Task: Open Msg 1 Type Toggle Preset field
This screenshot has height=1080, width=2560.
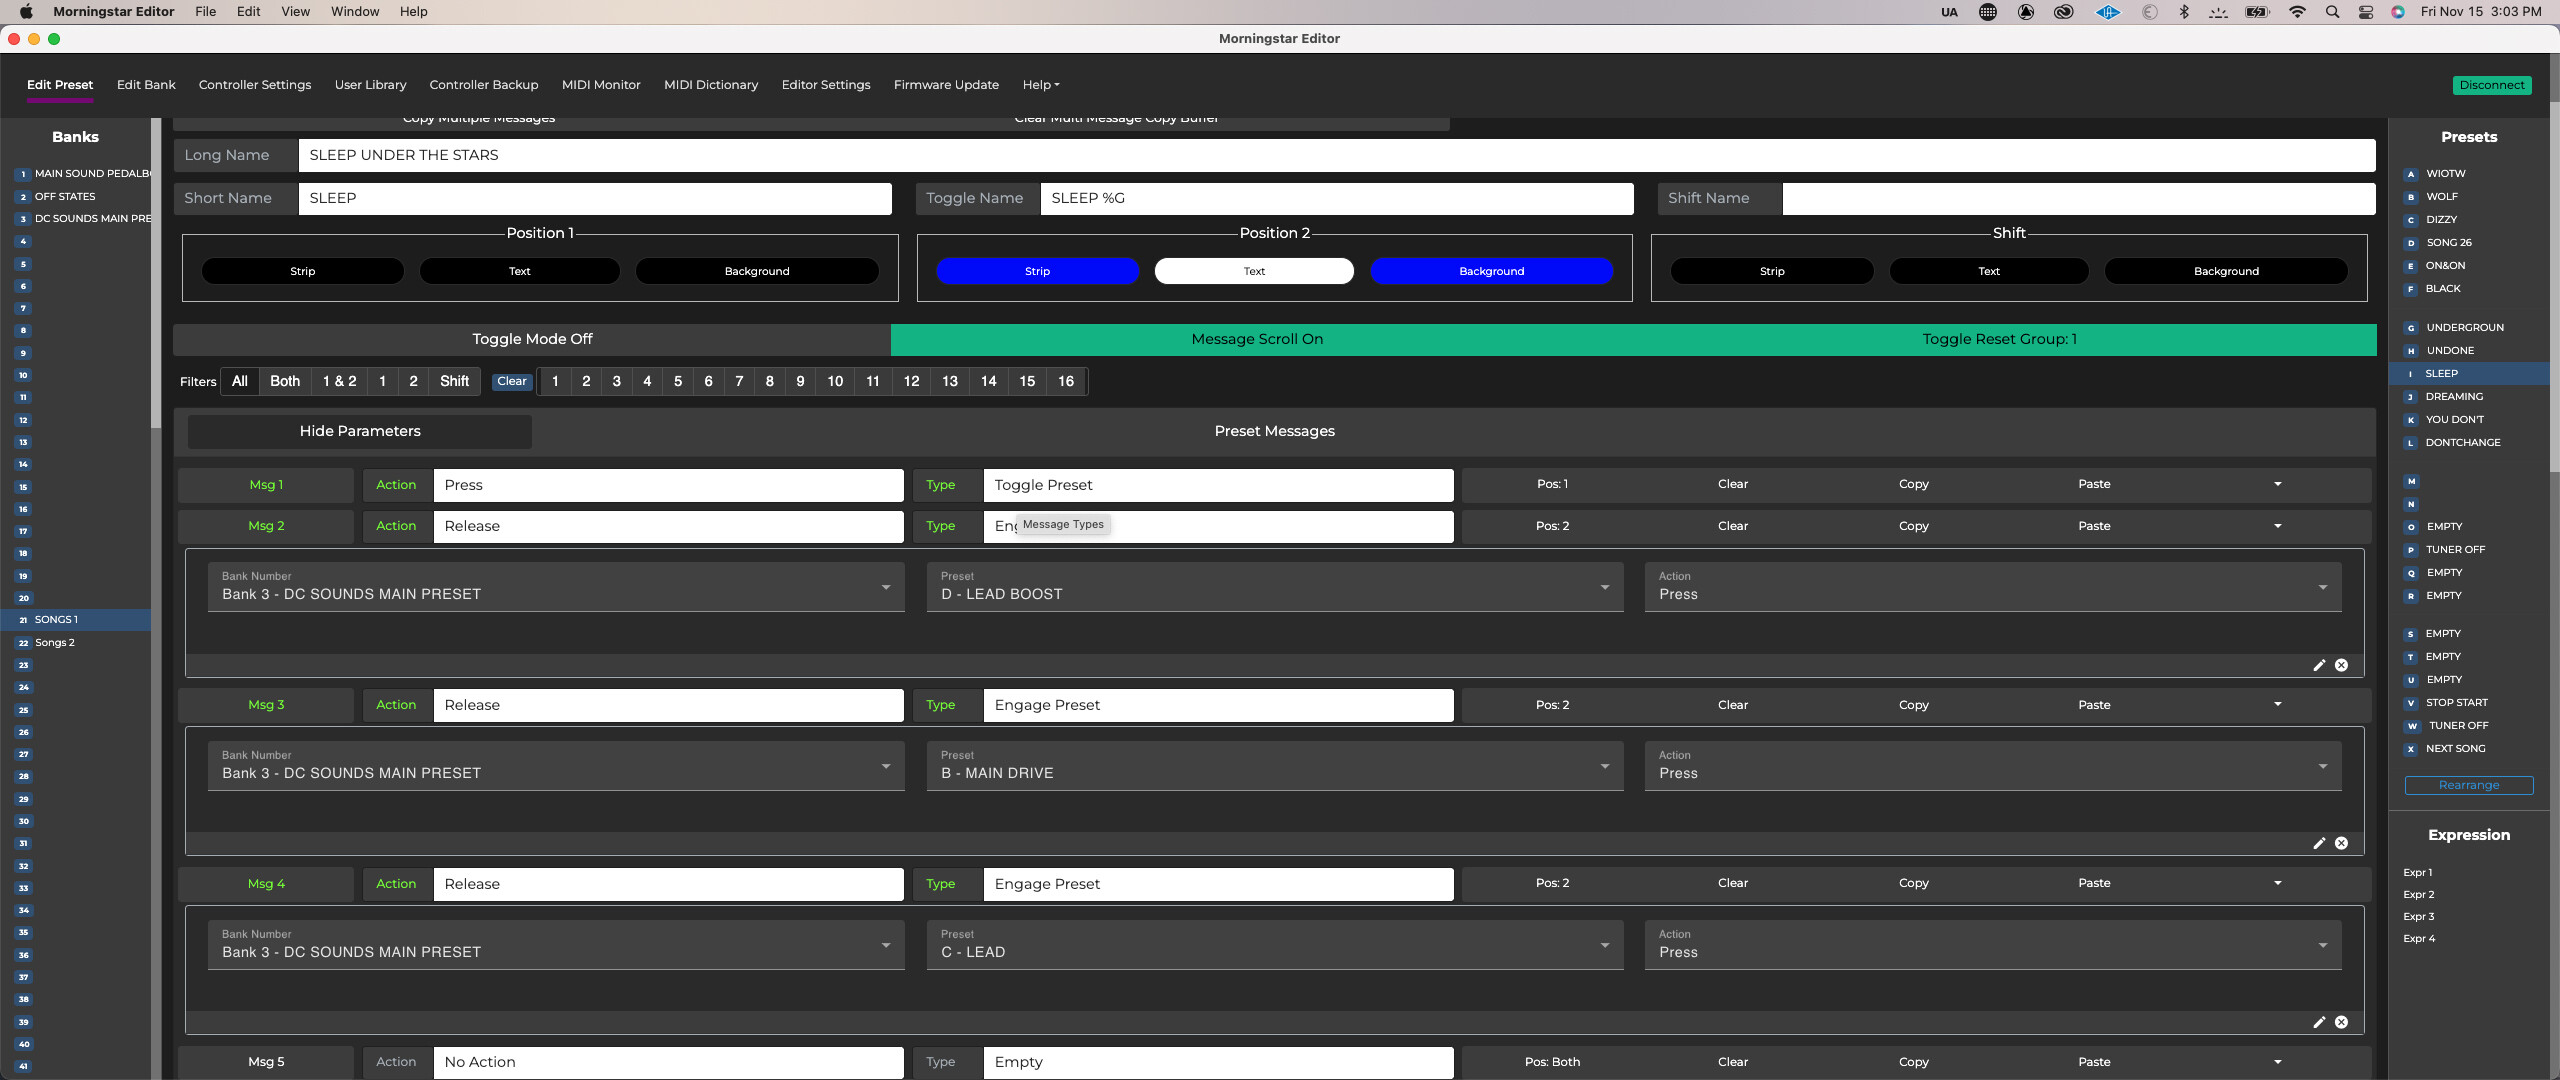Action: click(x=1218, y=485)
